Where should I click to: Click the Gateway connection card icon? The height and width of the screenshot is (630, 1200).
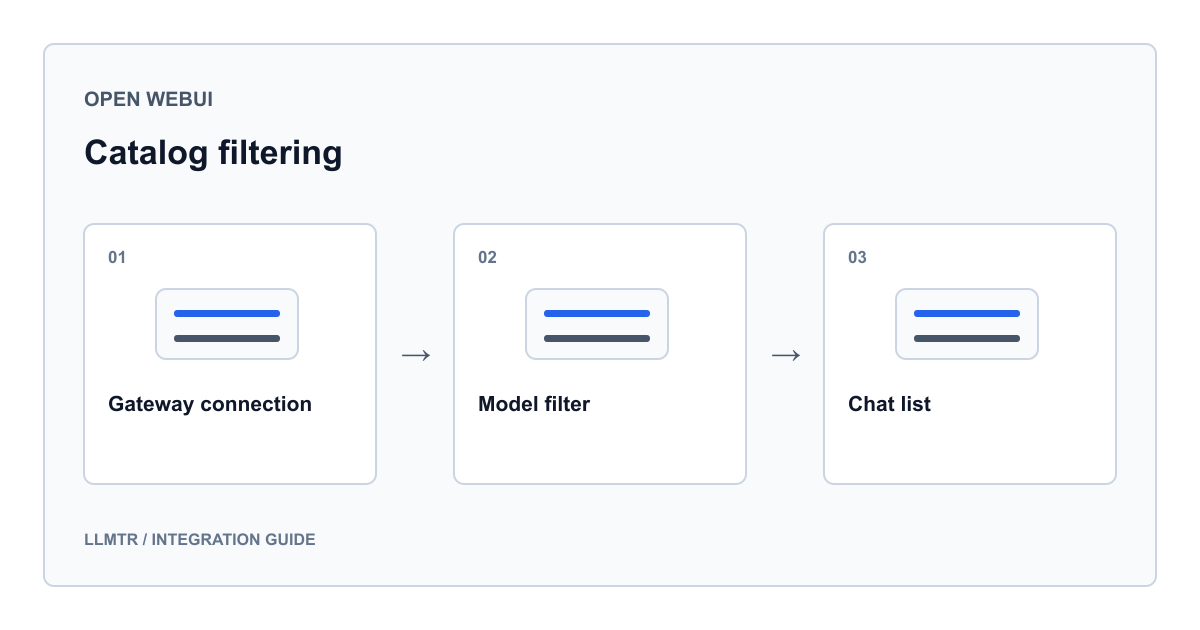point(227,324)
